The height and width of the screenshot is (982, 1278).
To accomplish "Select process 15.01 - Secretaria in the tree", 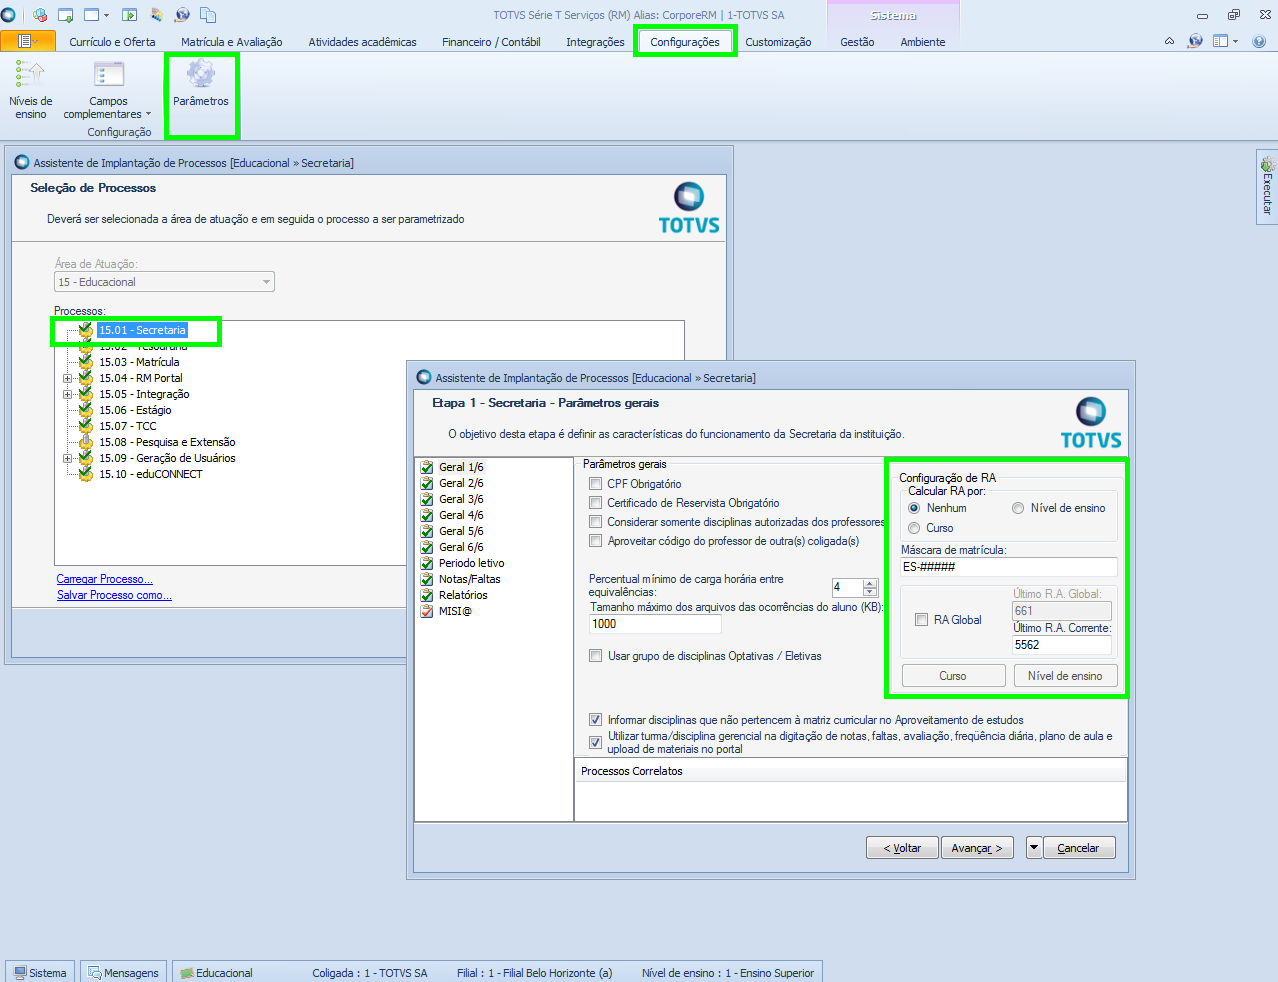I will (x=142, y=330).
